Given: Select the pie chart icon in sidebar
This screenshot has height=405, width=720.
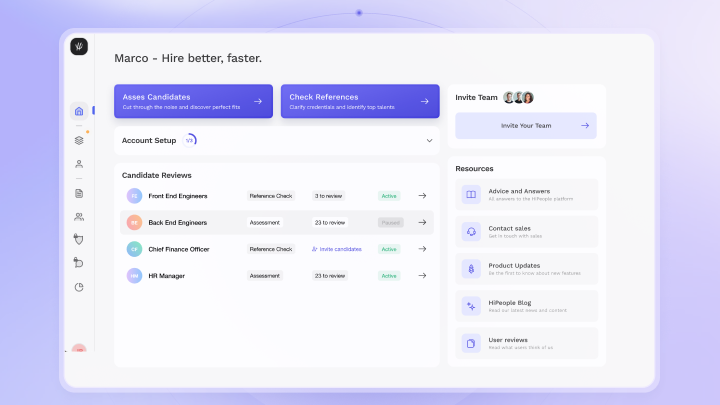Looking at the screenshot, I should click(79, 287).
